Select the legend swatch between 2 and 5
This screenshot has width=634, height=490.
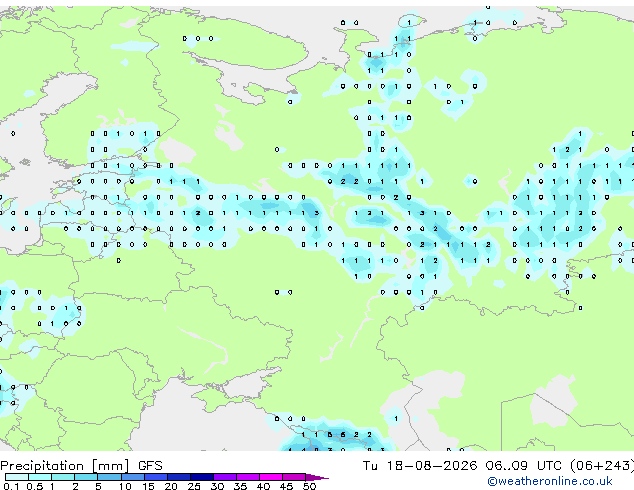[x=86, y=477]
